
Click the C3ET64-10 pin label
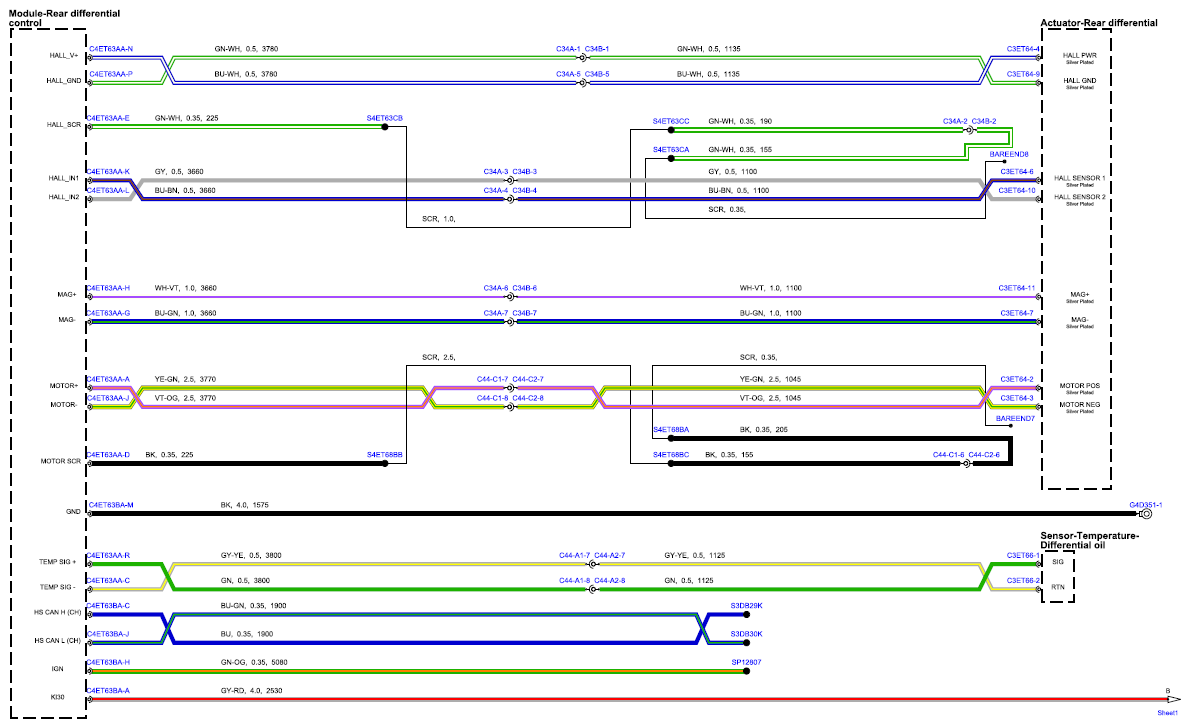1017,190
